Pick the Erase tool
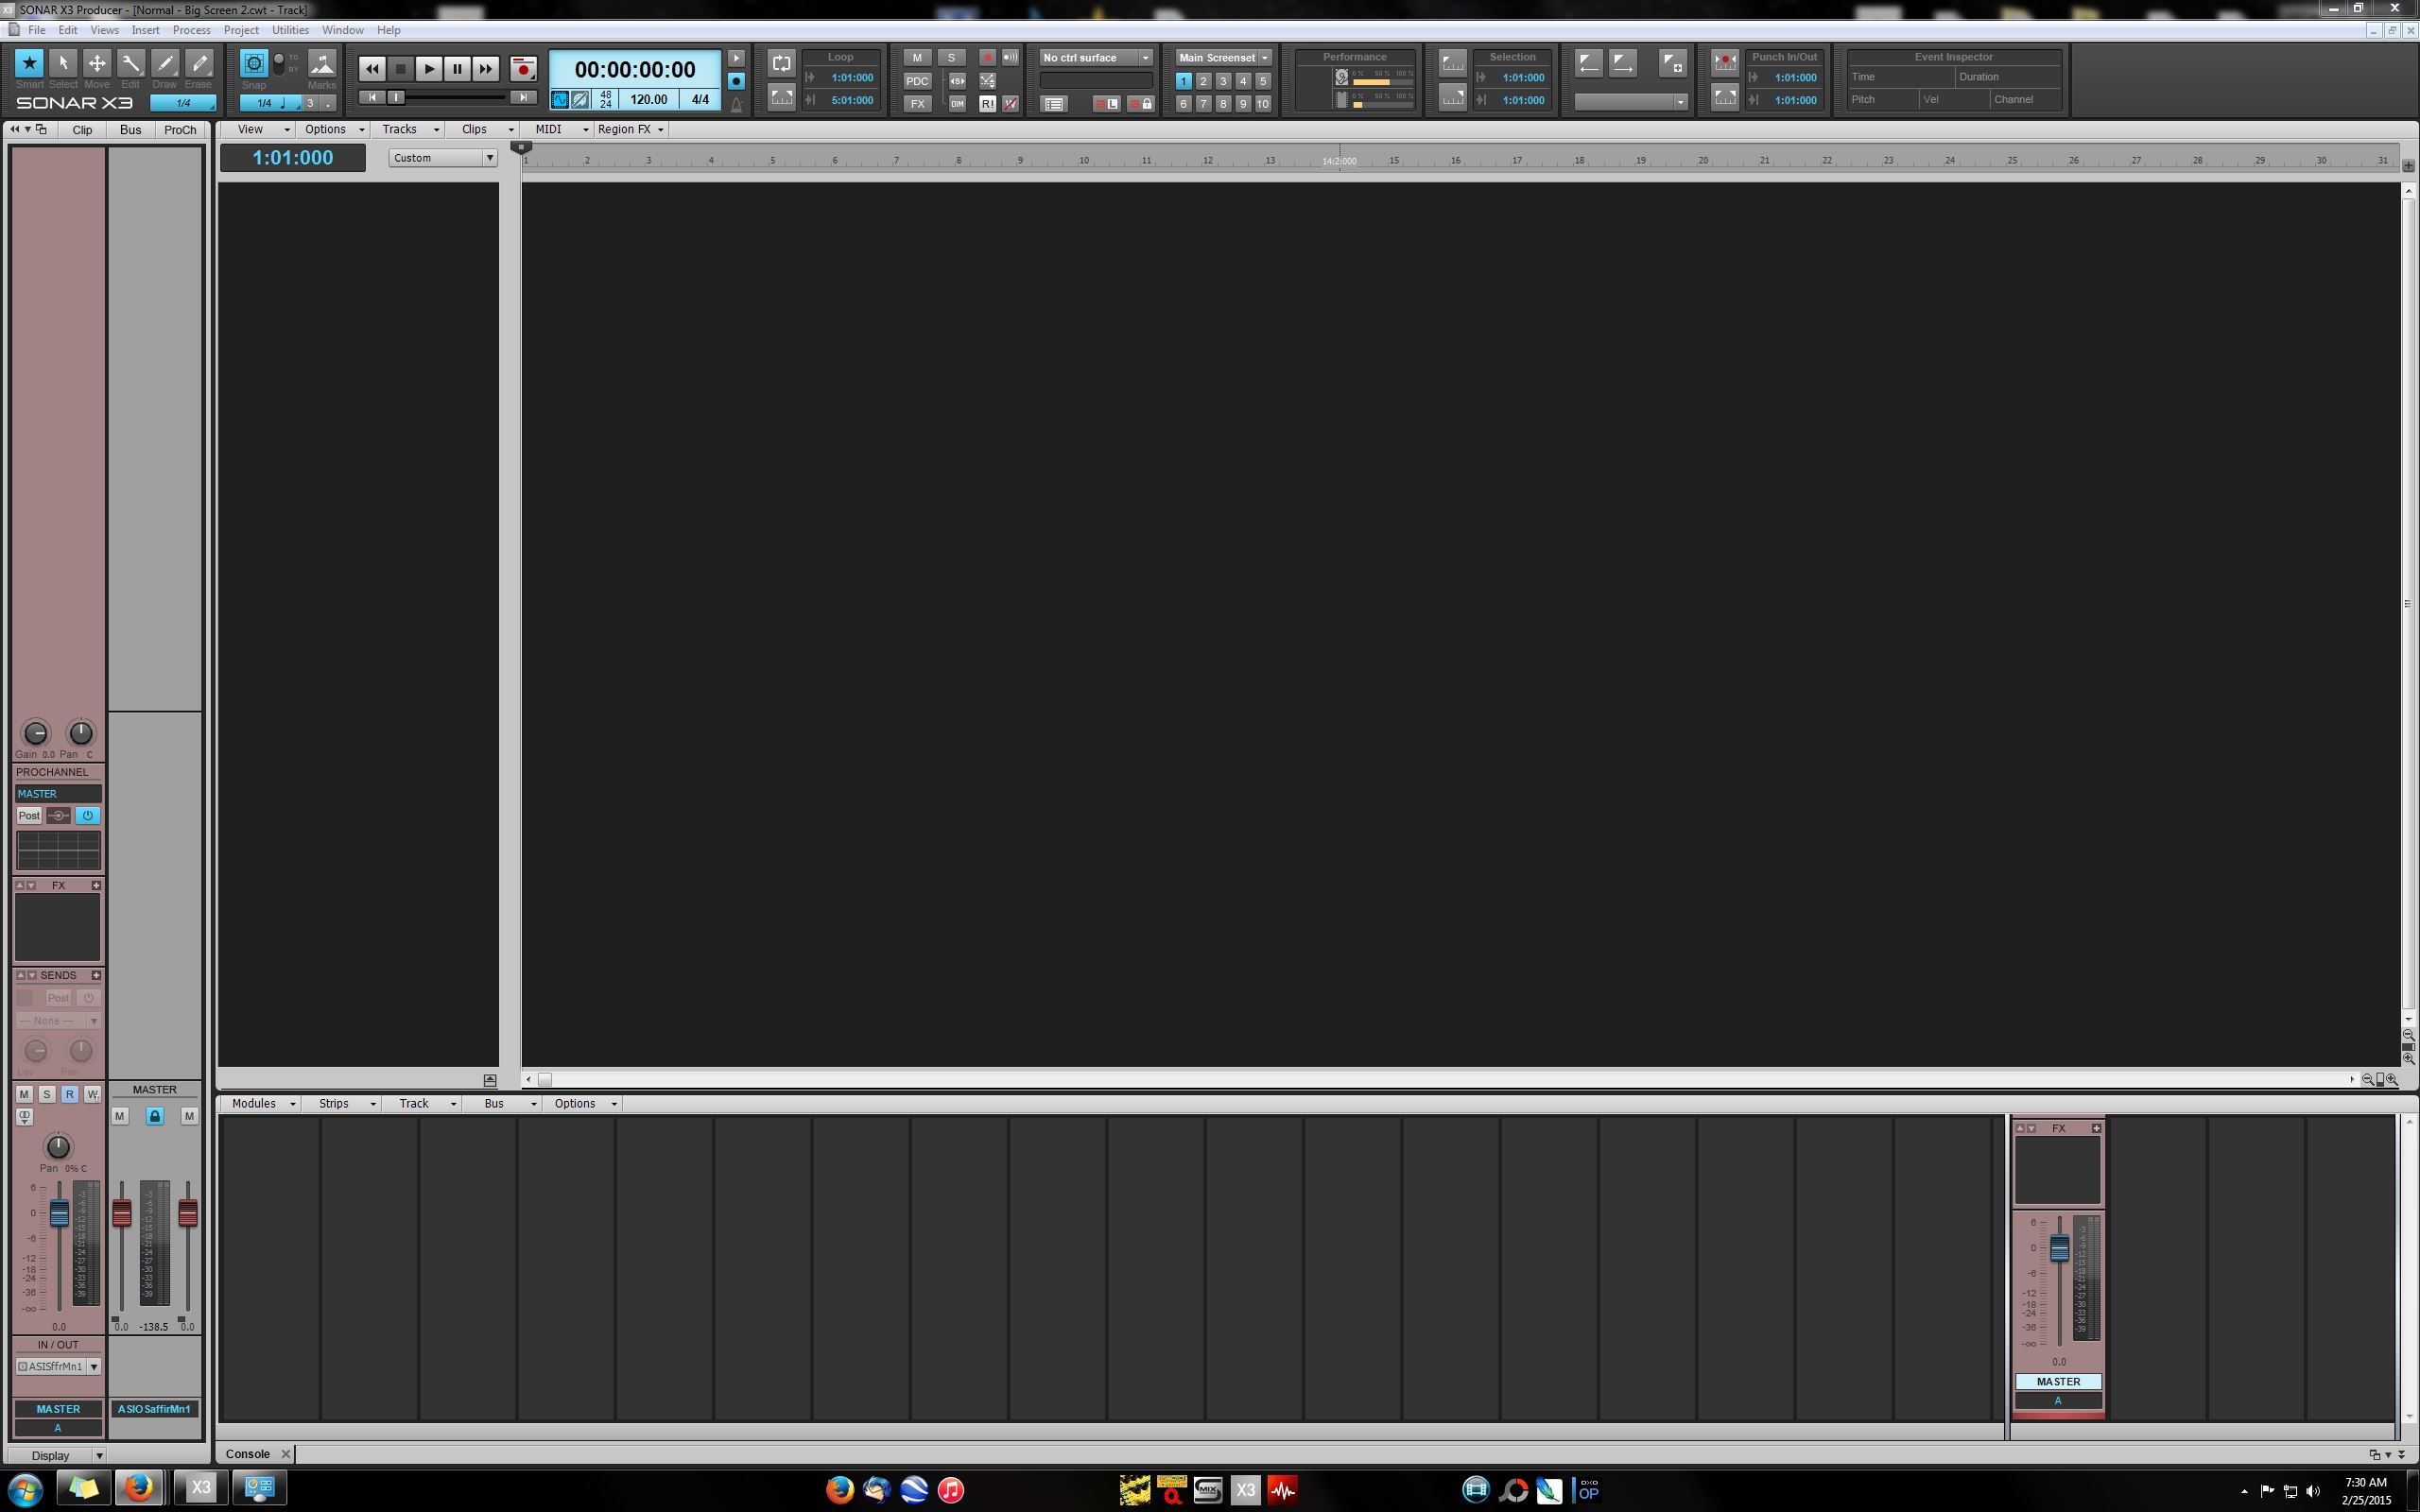2420x1512 pixels. coord(199,64)
